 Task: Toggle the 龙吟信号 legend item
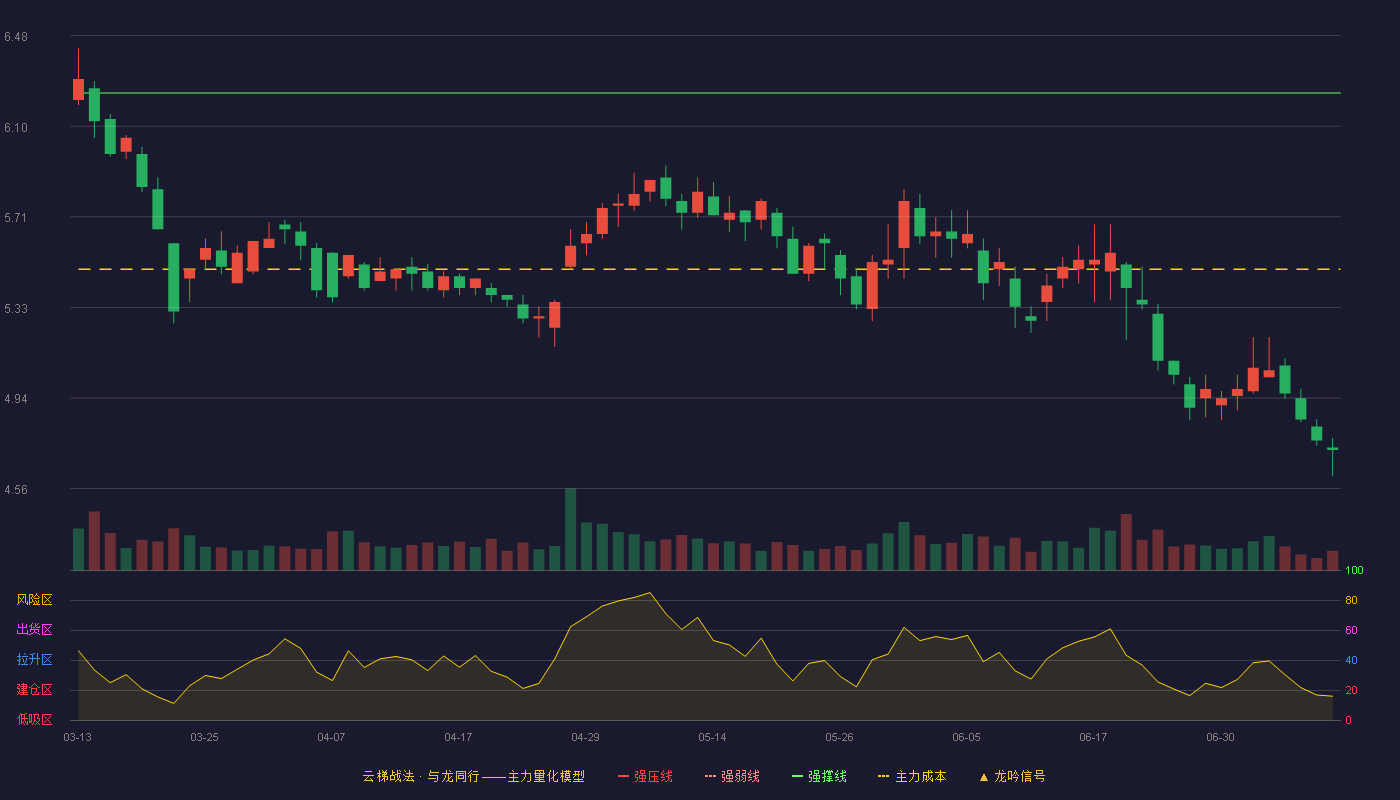pos(1012,776)
